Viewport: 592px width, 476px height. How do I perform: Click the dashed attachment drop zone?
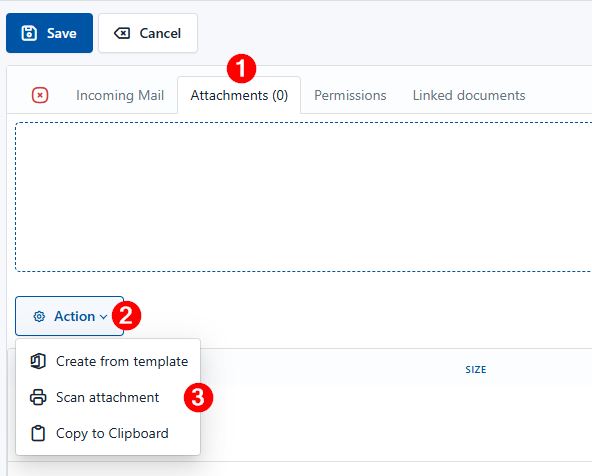coord(304,197)
